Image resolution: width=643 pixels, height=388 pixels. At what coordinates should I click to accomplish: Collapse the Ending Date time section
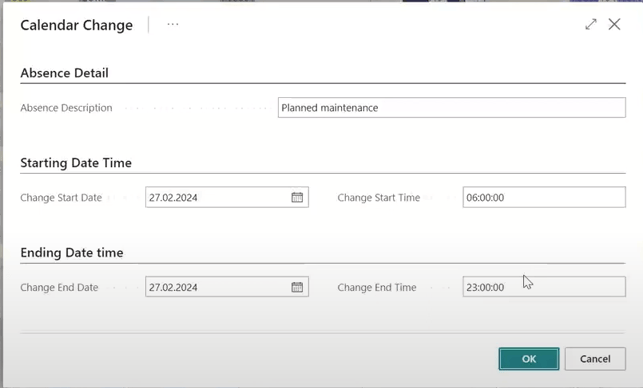pos(72,253)
